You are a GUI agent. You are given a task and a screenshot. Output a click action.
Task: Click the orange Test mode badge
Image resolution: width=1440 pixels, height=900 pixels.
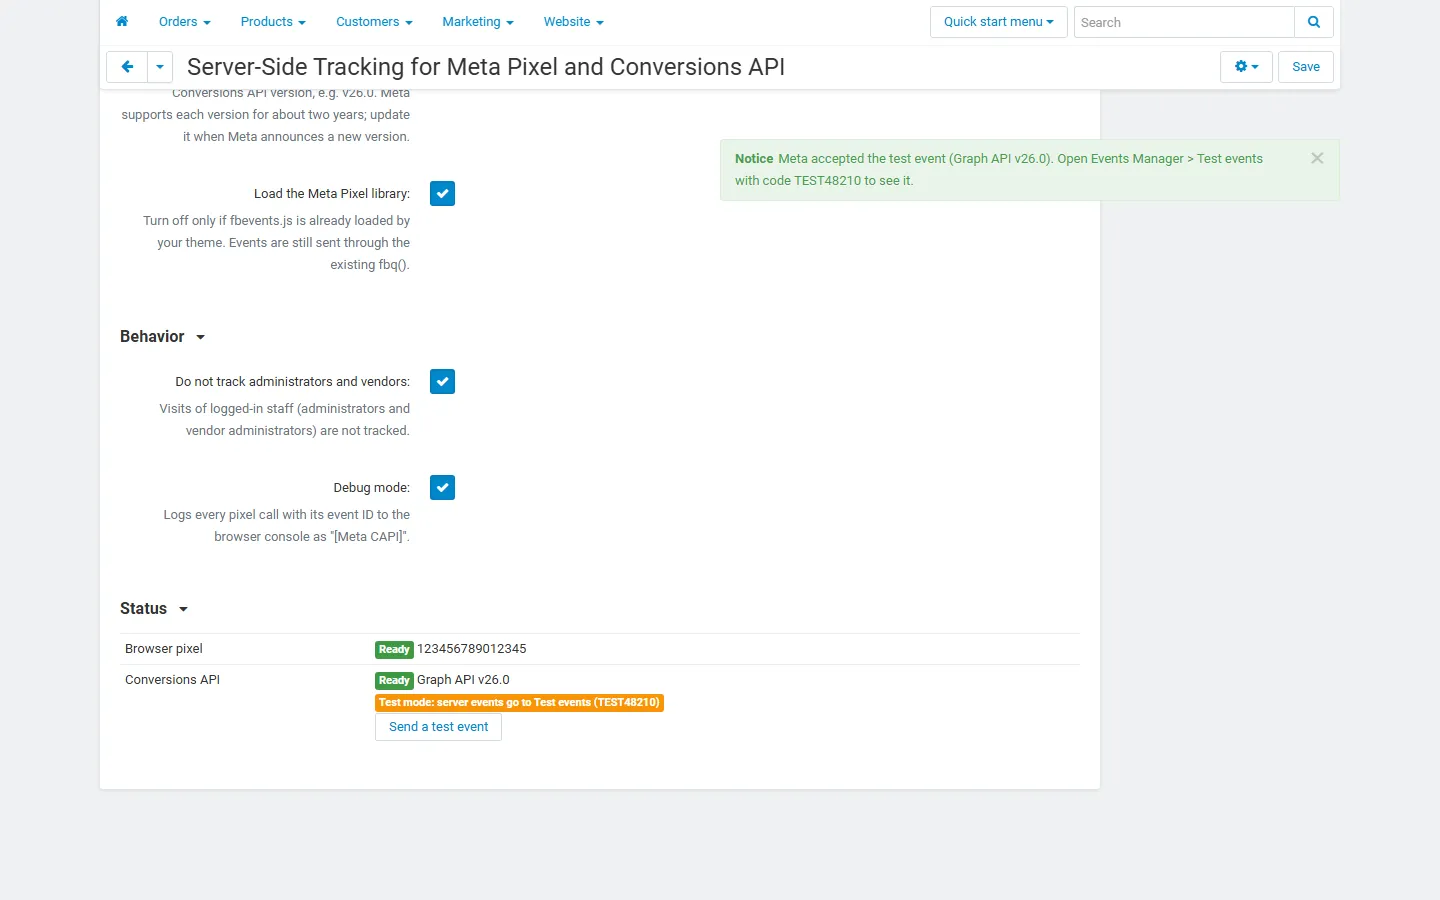[x=519, y=703]
